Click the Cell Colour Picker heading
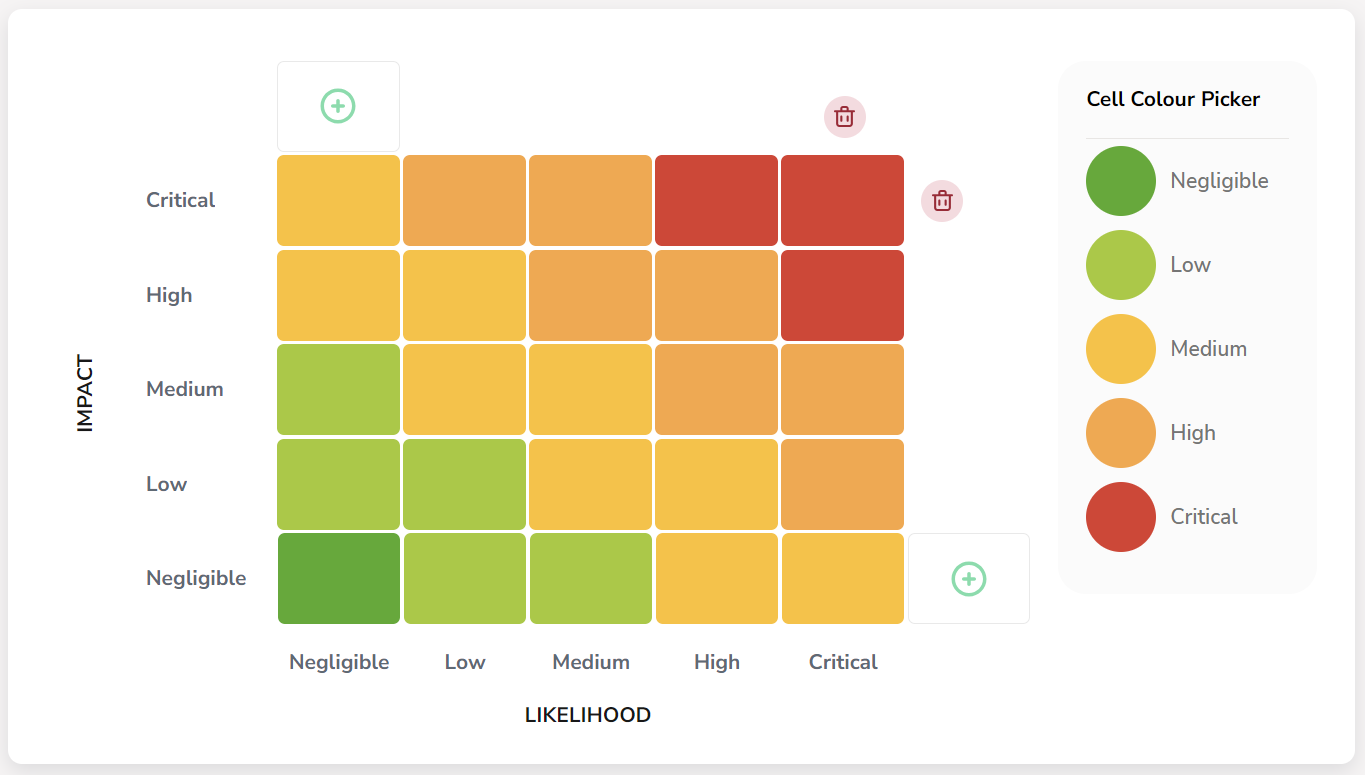1365x775 pixels. (x=1173, y=98)
